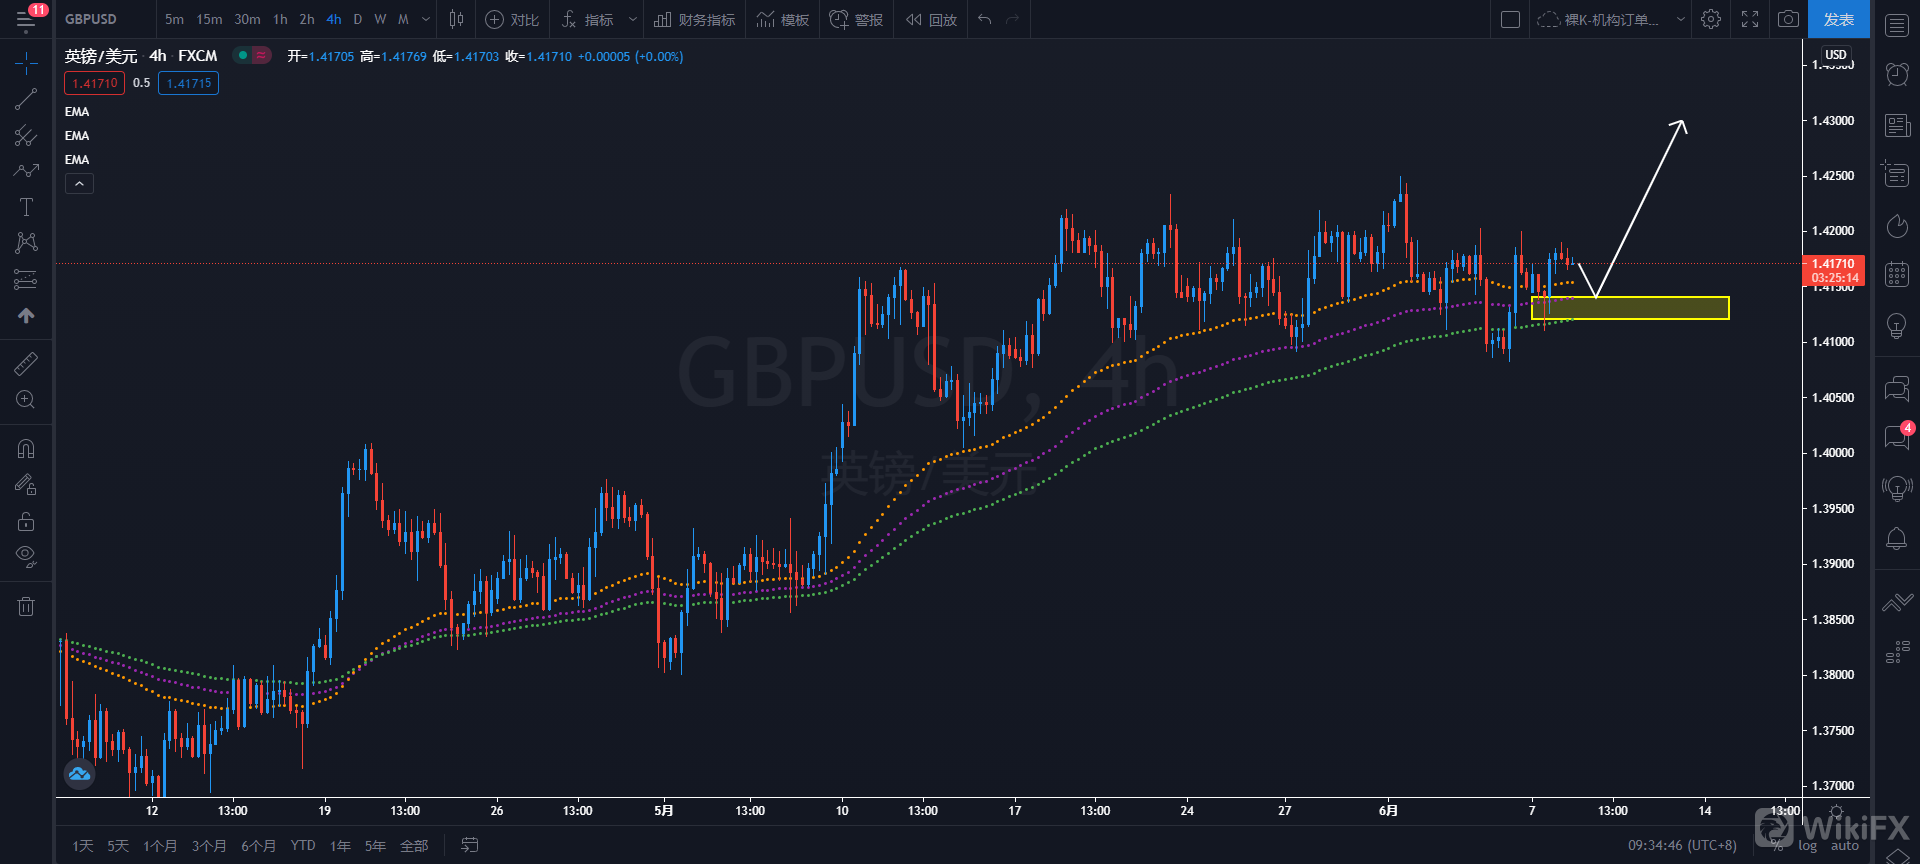Hide all drawings with eye icon

point(26,555)
